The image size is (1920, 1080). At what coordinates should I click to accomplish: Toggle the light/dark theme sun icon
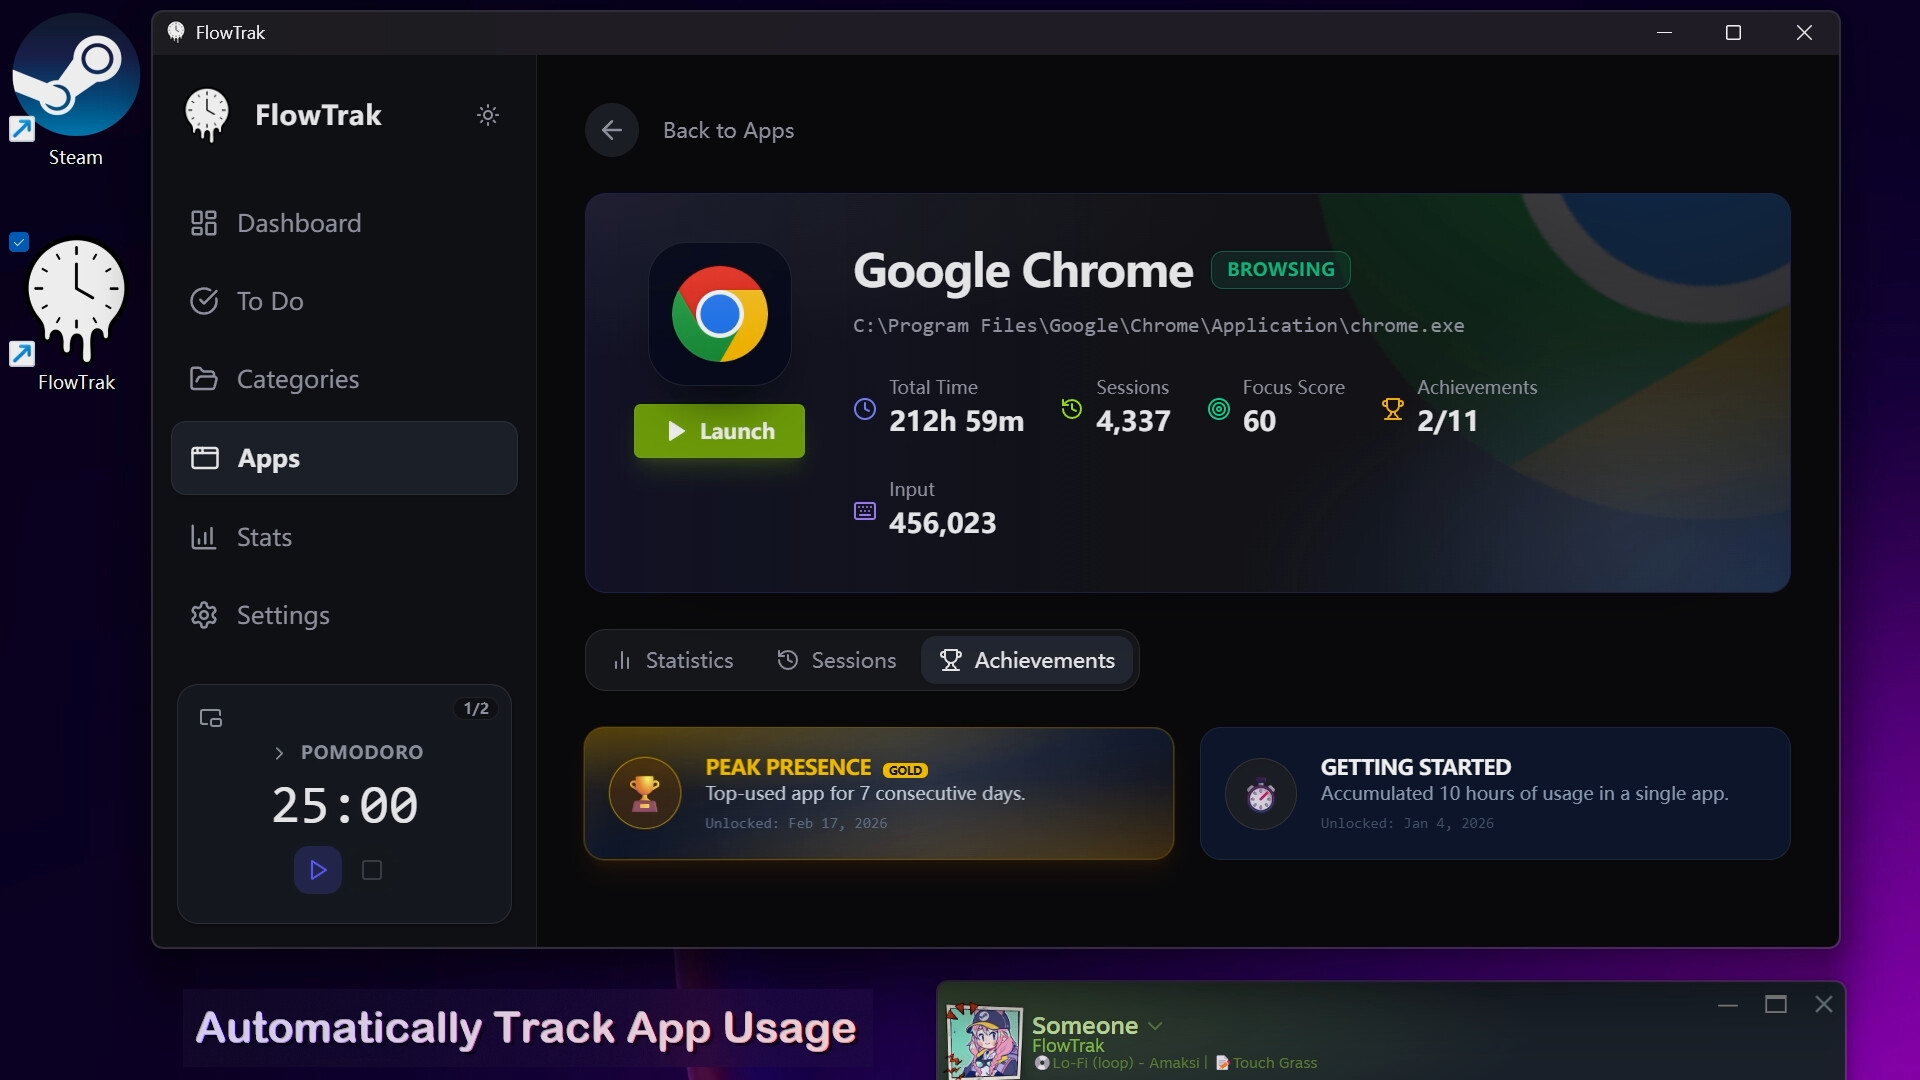click(487, 115)
